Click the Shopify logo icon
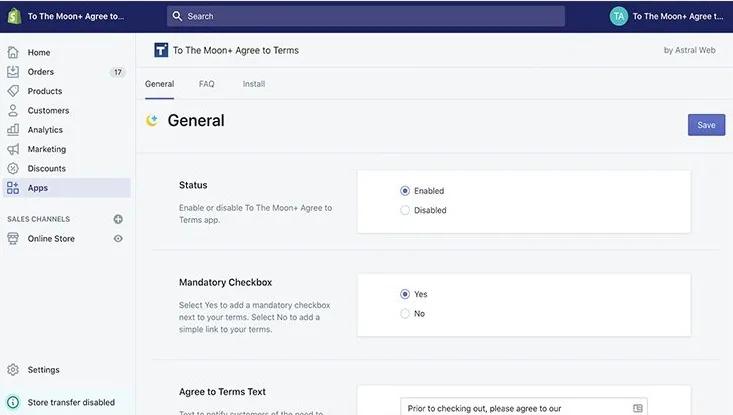This screenshot has width=733, height=415. (14, 16)
